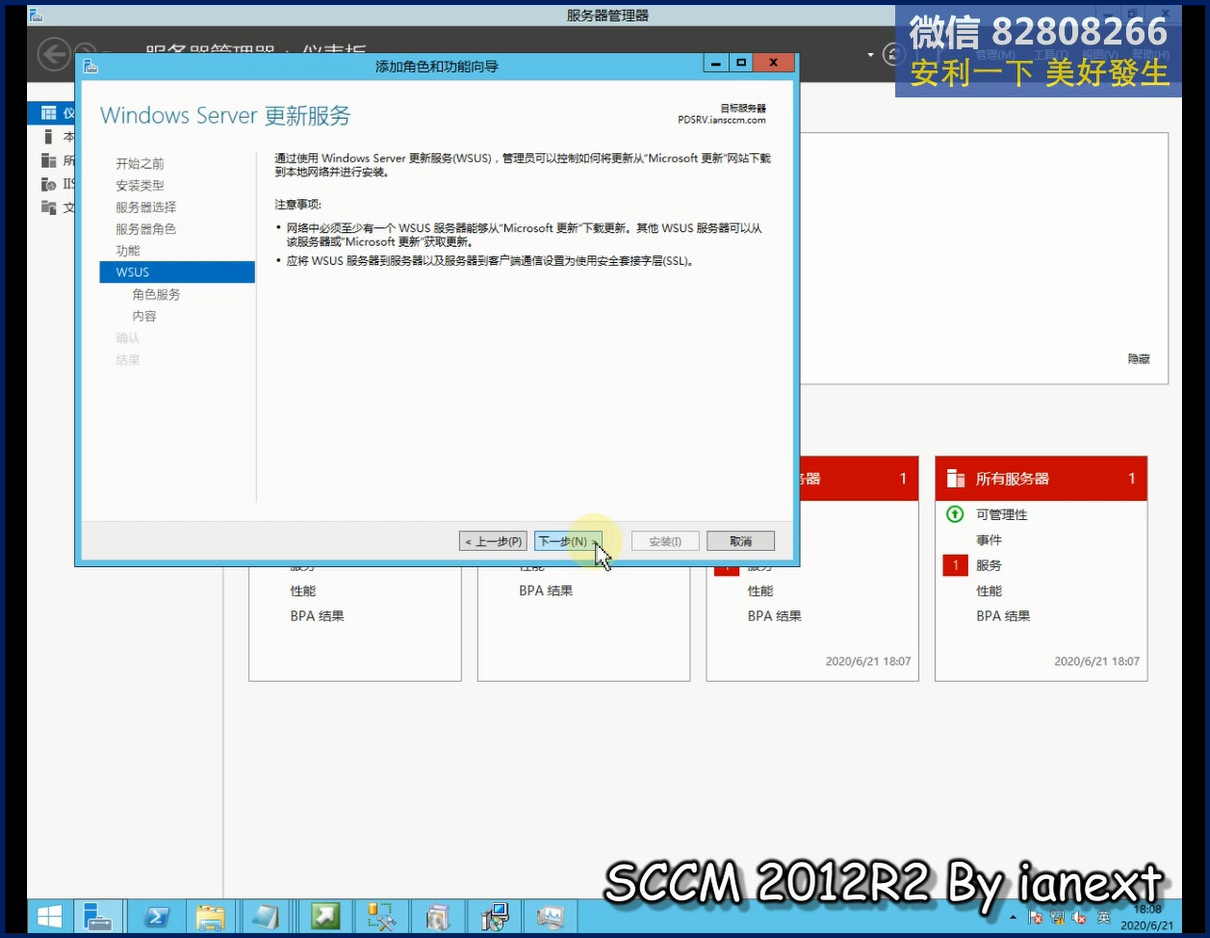The width and height of the screenshot is (1210, 938).
Task: Click the green 可管理性 status icon
Action: point(955,514)
